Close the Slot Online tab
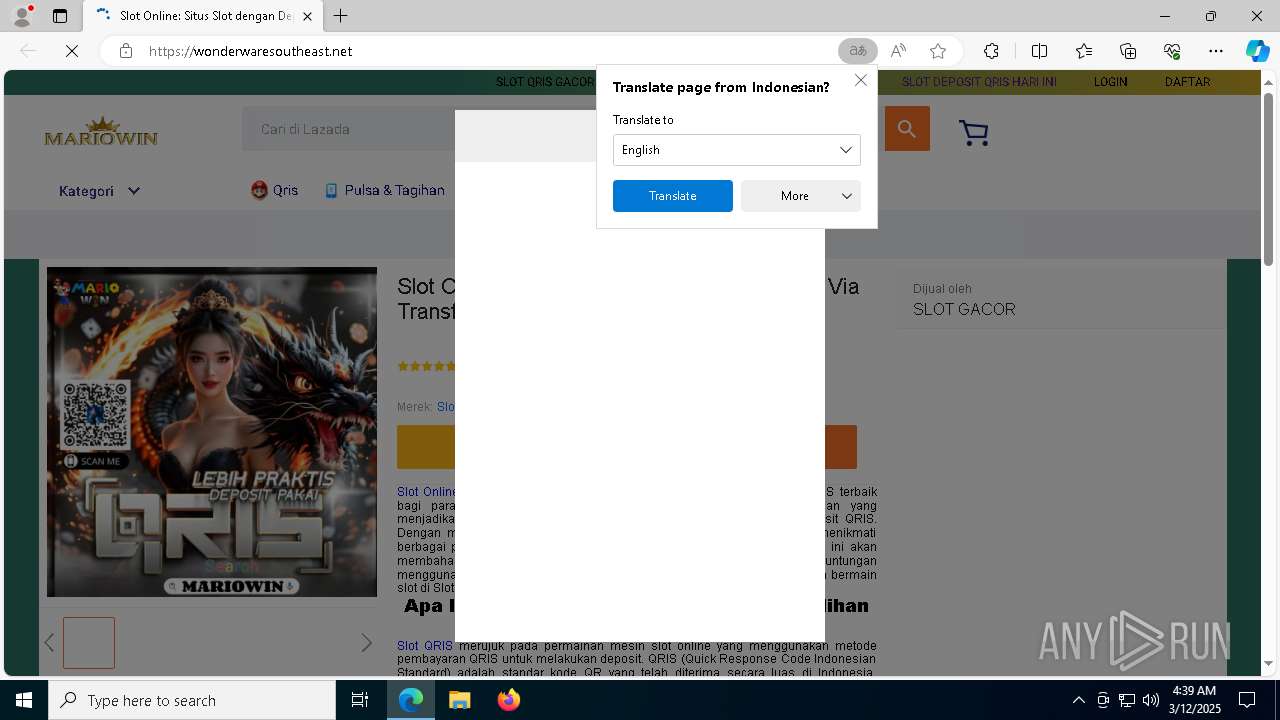Image resolution: width=1280 pixels, height=720 pixels. tap(307, 16)
